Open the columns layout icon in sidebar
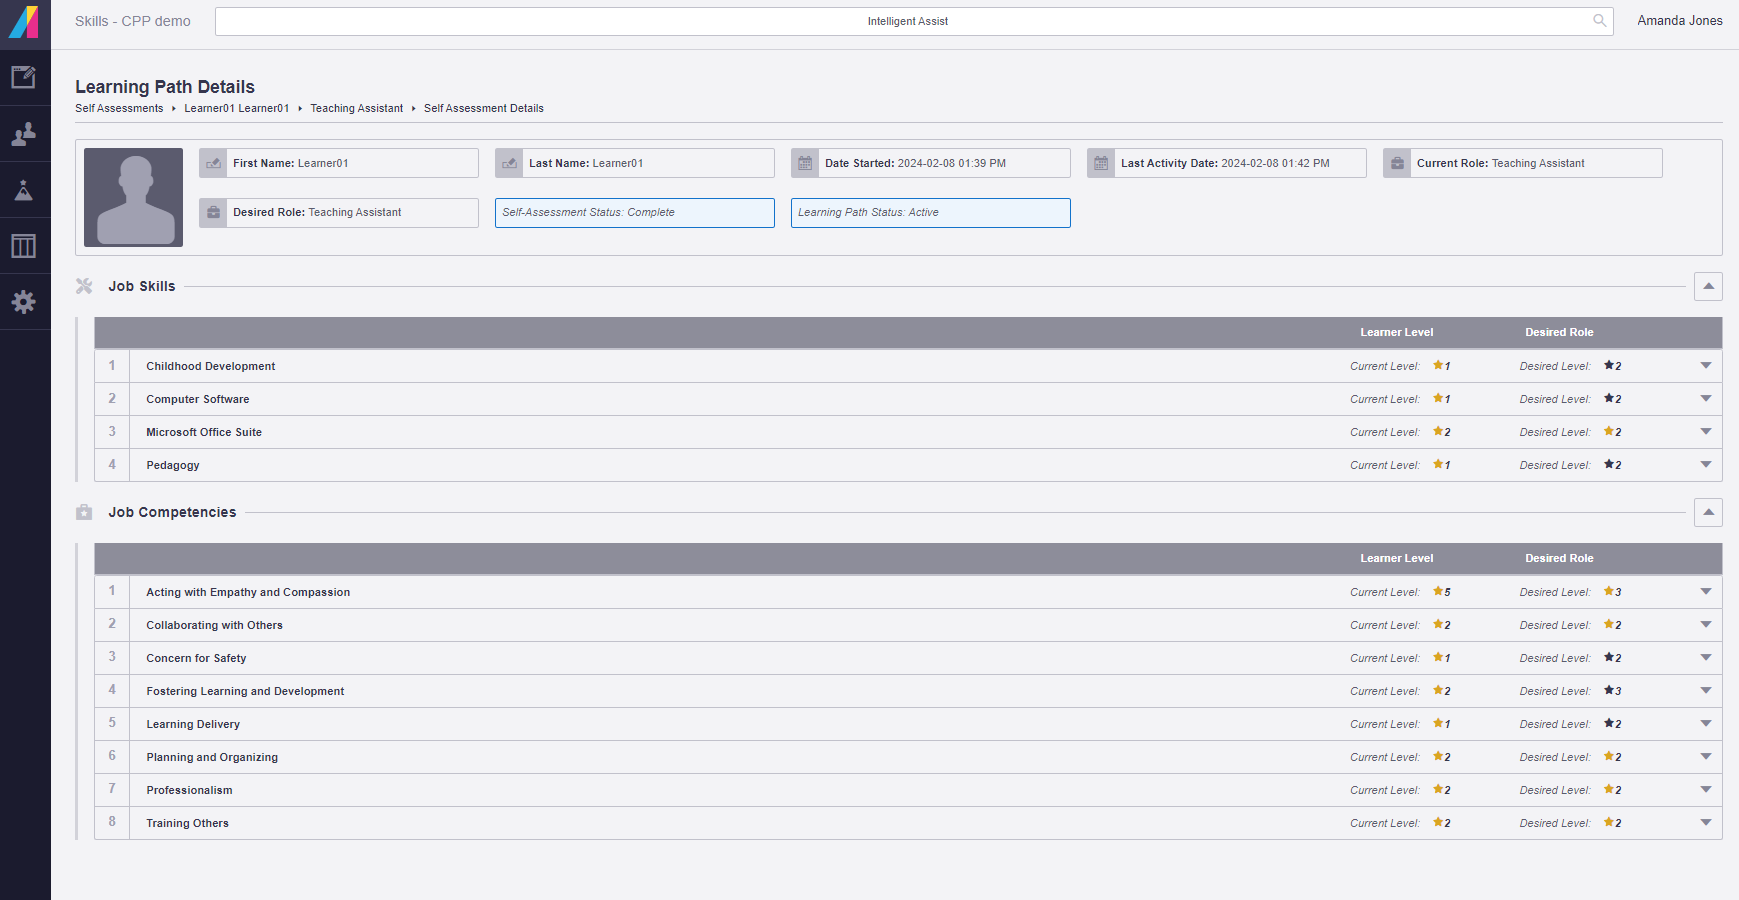The image size is (1739, 900). coord(24,246)
